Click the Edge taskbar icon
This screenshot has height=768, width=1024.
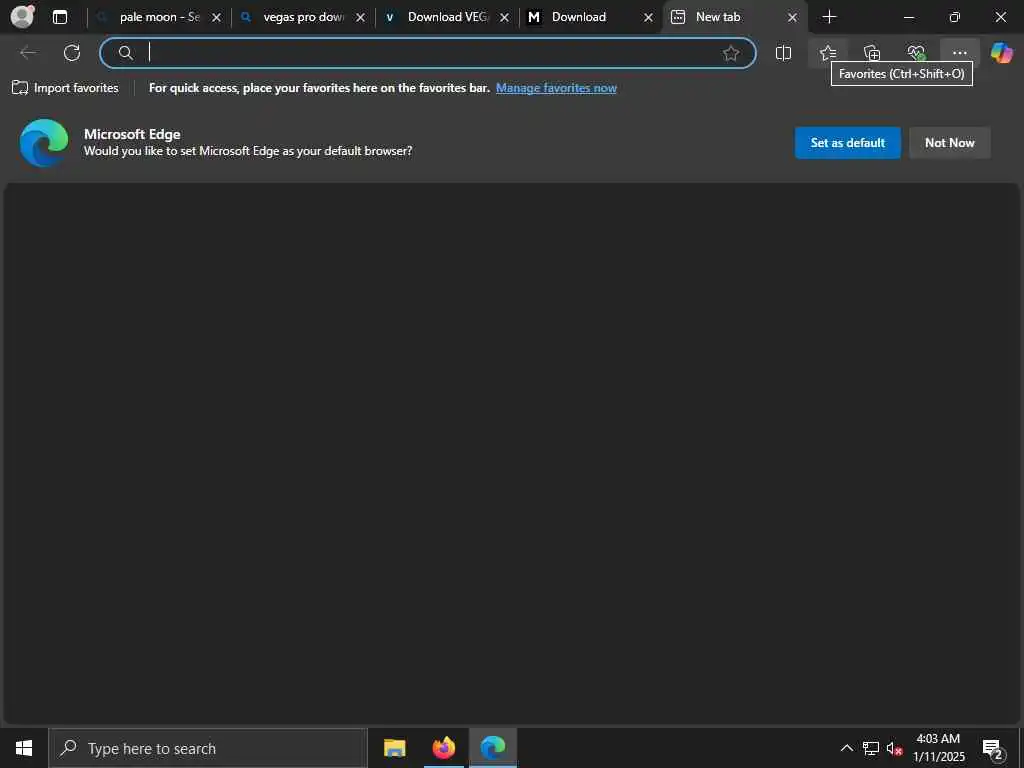tap(493, 748)
